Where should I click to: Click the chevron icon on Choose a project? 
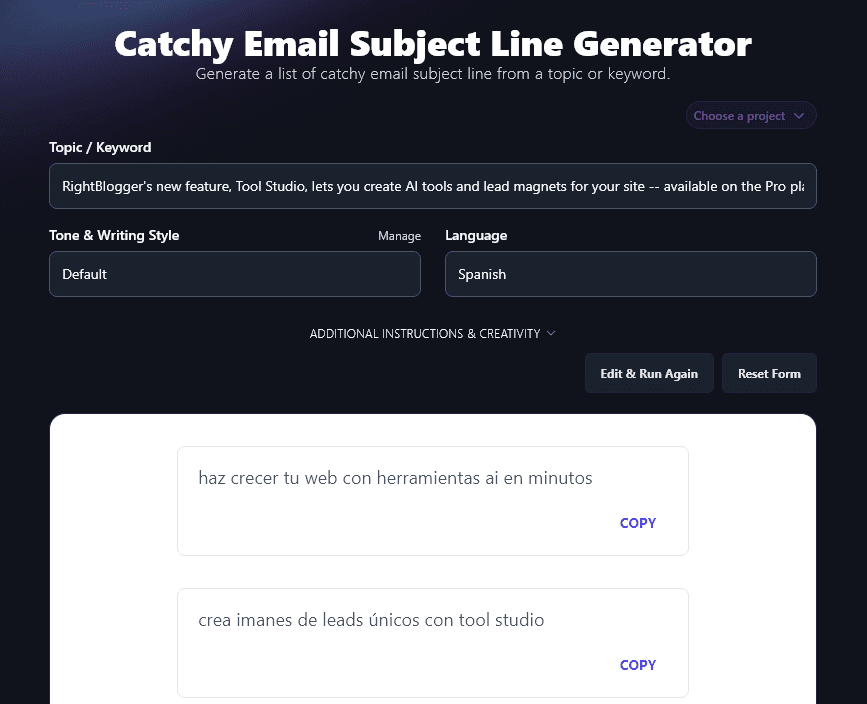click(x=800, y=115)
